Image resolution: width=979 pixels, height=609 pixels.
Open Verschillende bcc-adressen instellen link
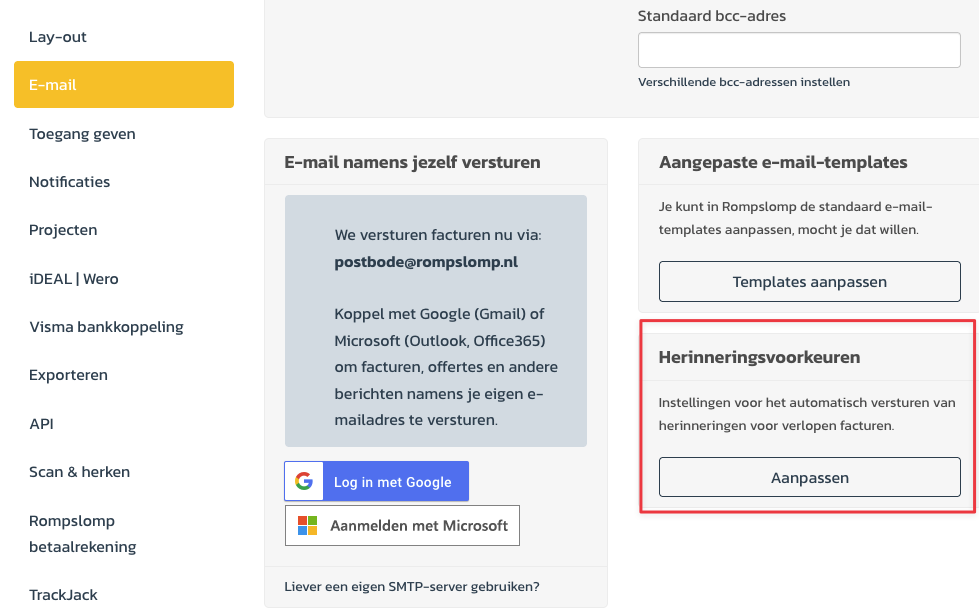pyautogui.click(x=744, y=82)
